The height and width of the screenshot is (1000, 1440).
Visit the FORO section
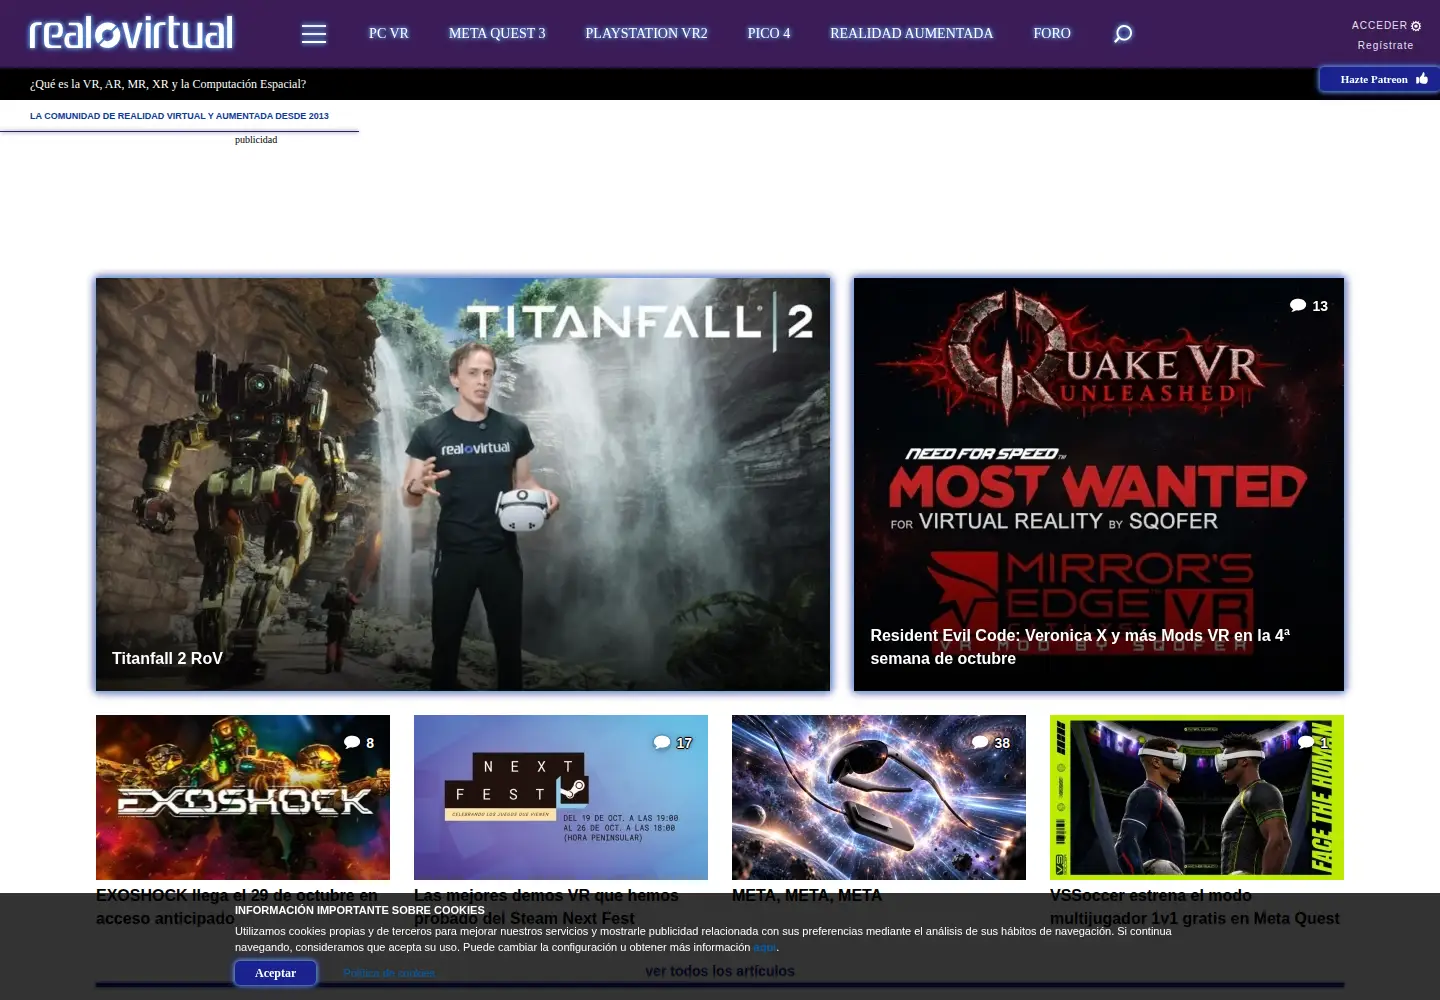pos(1052,34)
